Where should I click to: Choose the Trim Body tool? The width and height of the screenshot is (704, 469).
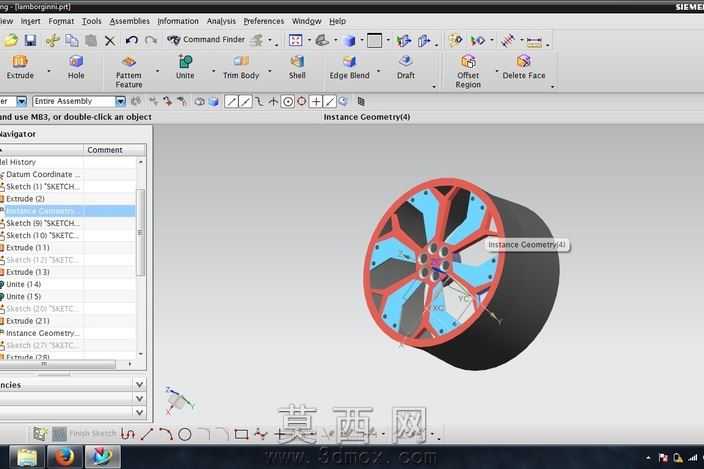point(241,67)
